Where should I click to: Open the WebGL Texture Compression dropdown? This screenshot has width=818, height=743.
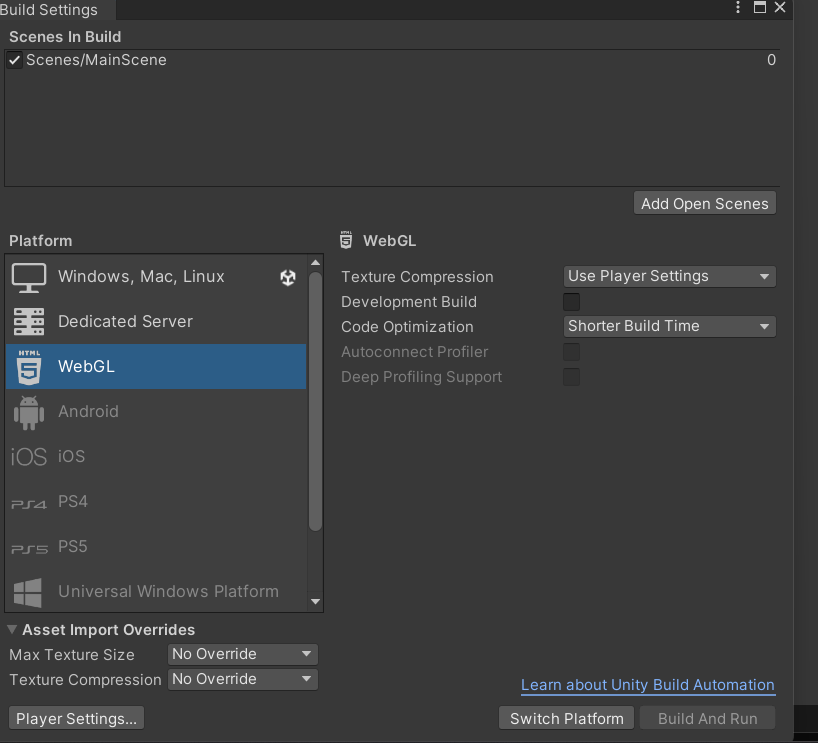(x=669, y=277)
